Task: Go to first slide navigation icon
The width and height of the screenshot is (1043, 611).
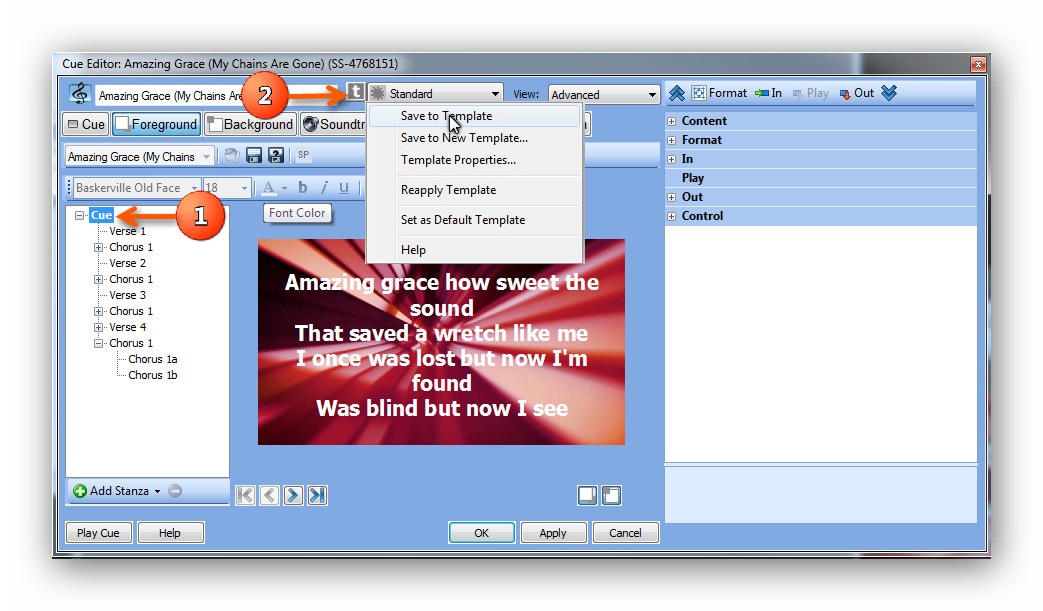Action: pos(245,495)
